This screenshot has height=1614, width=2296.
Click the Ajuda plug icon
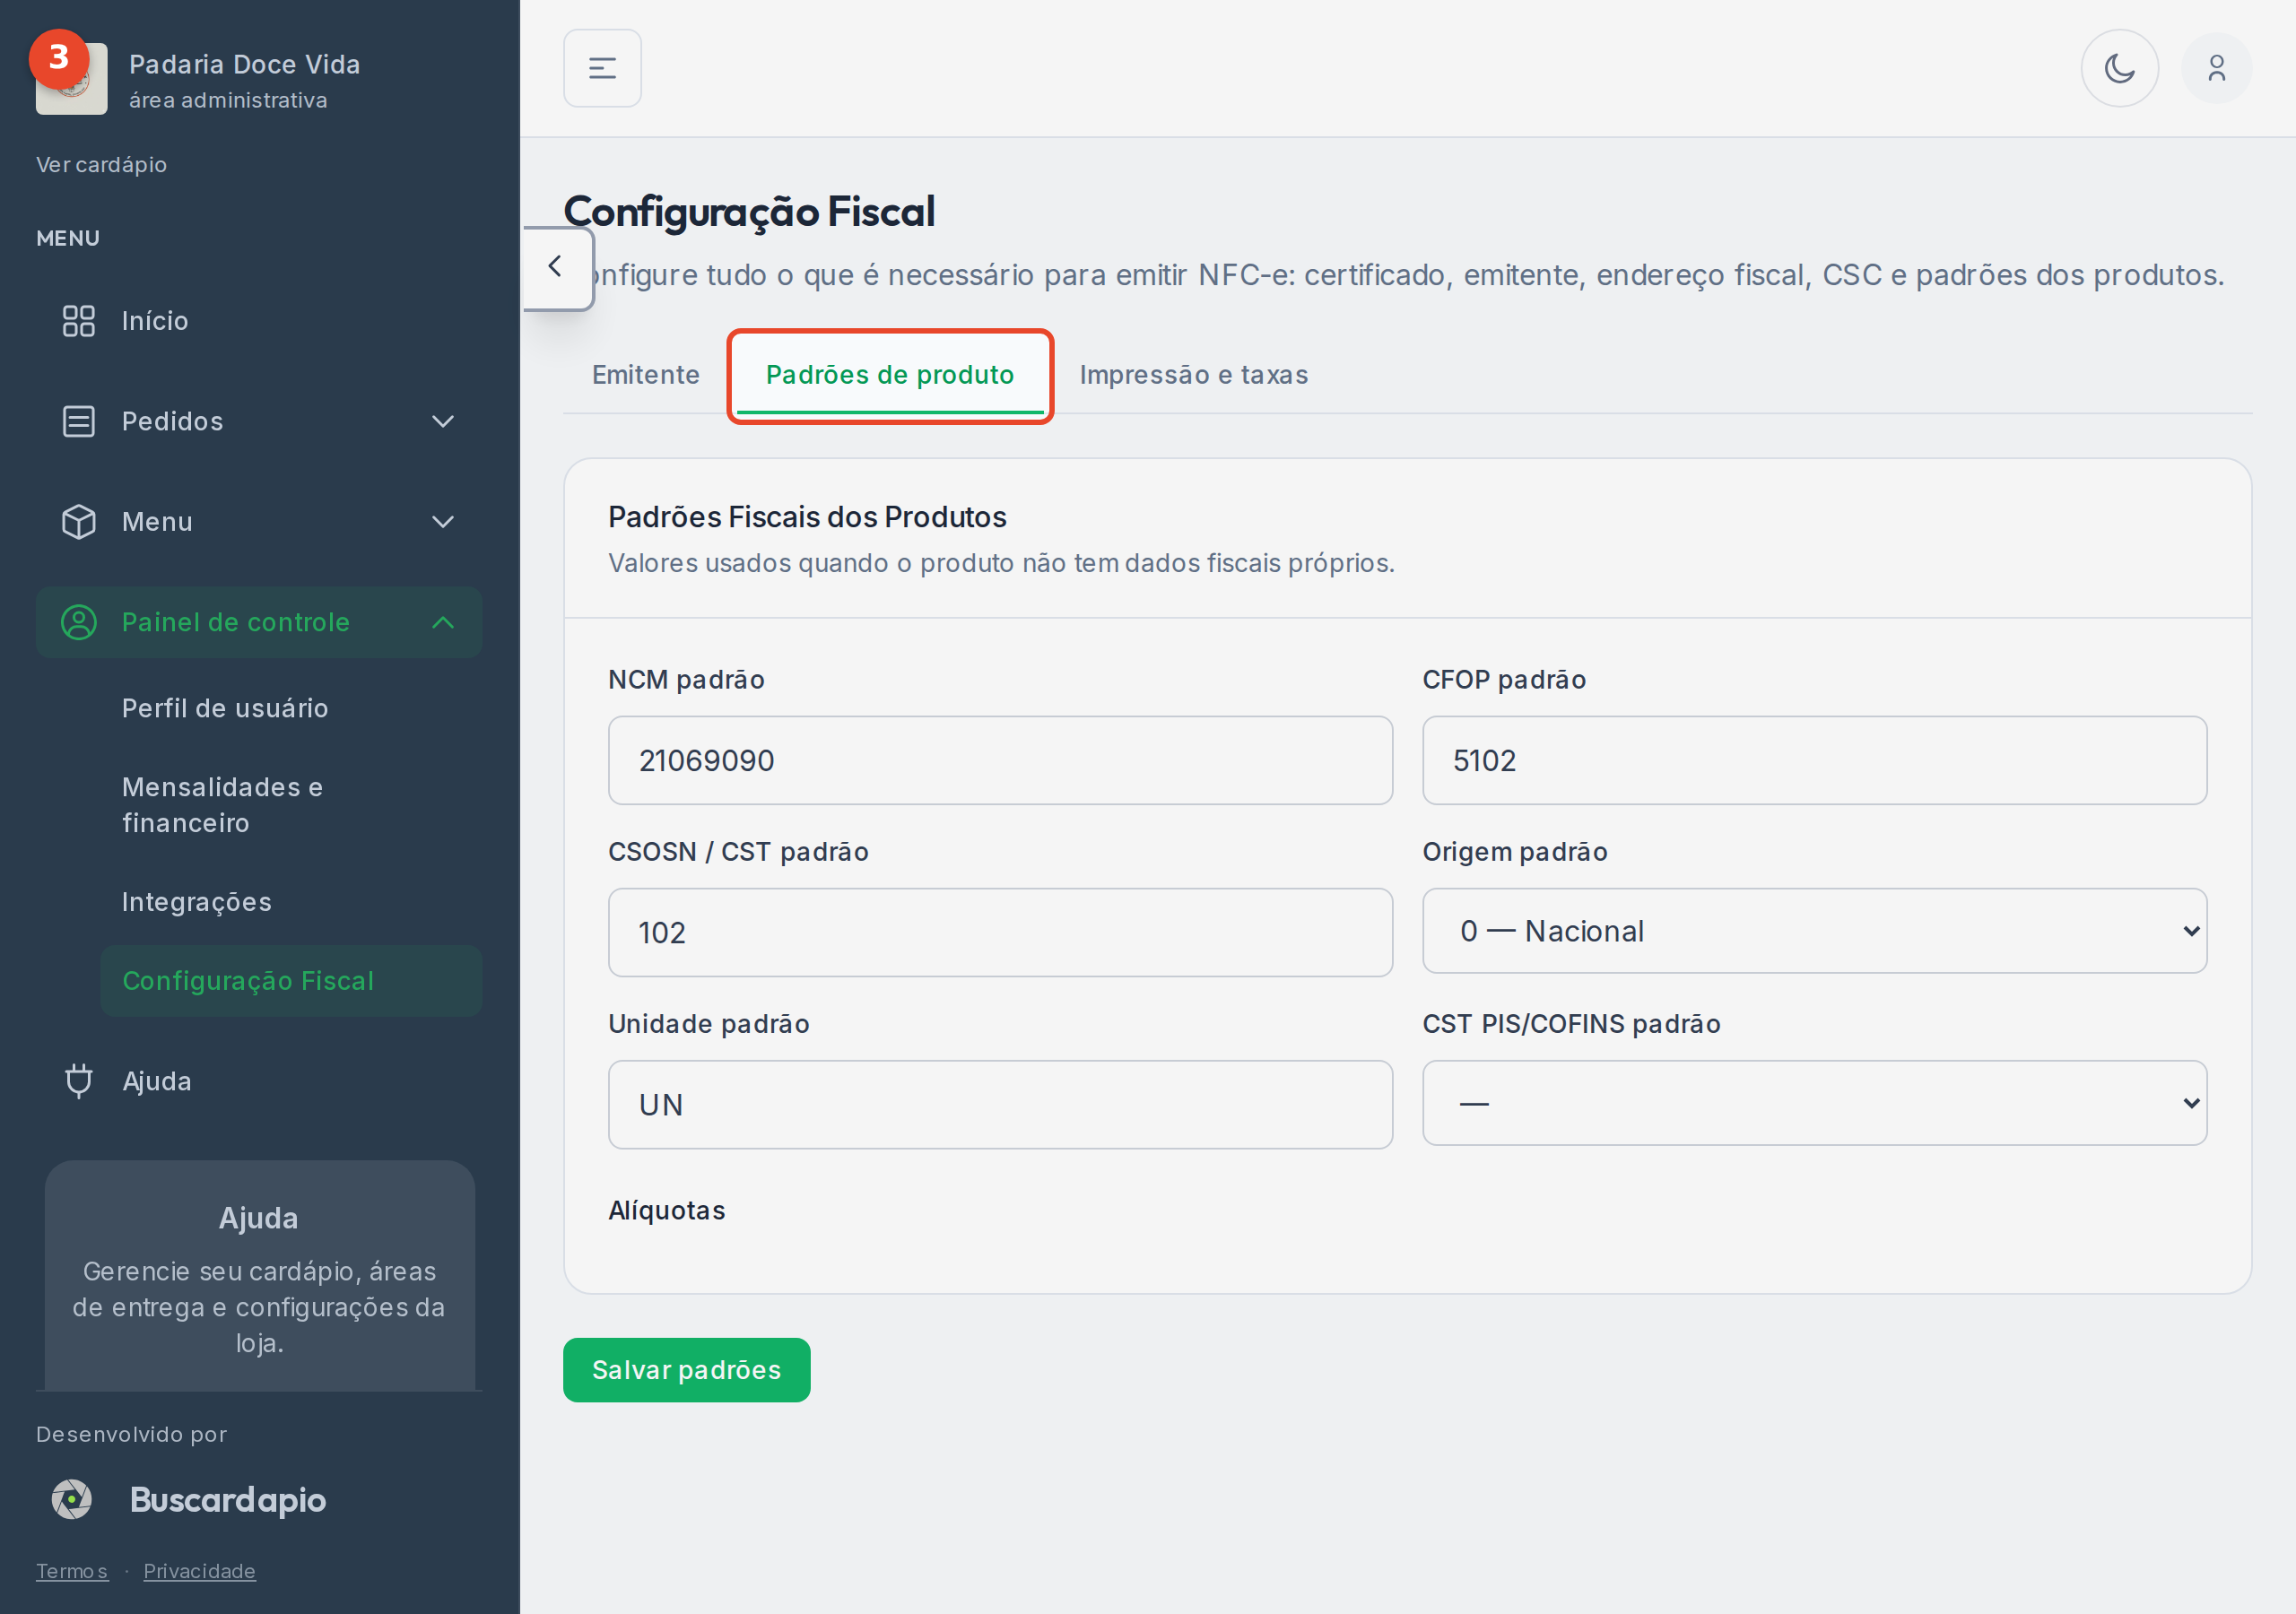[78, 1081]
